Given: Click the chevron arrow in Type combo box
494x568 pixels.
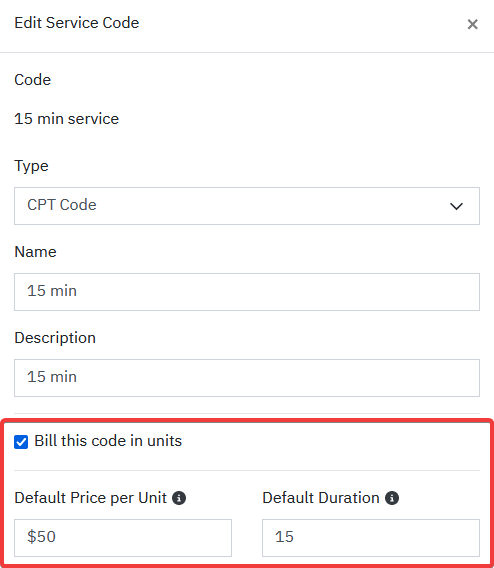Looking at the screenshot, I should coord(456,206).
